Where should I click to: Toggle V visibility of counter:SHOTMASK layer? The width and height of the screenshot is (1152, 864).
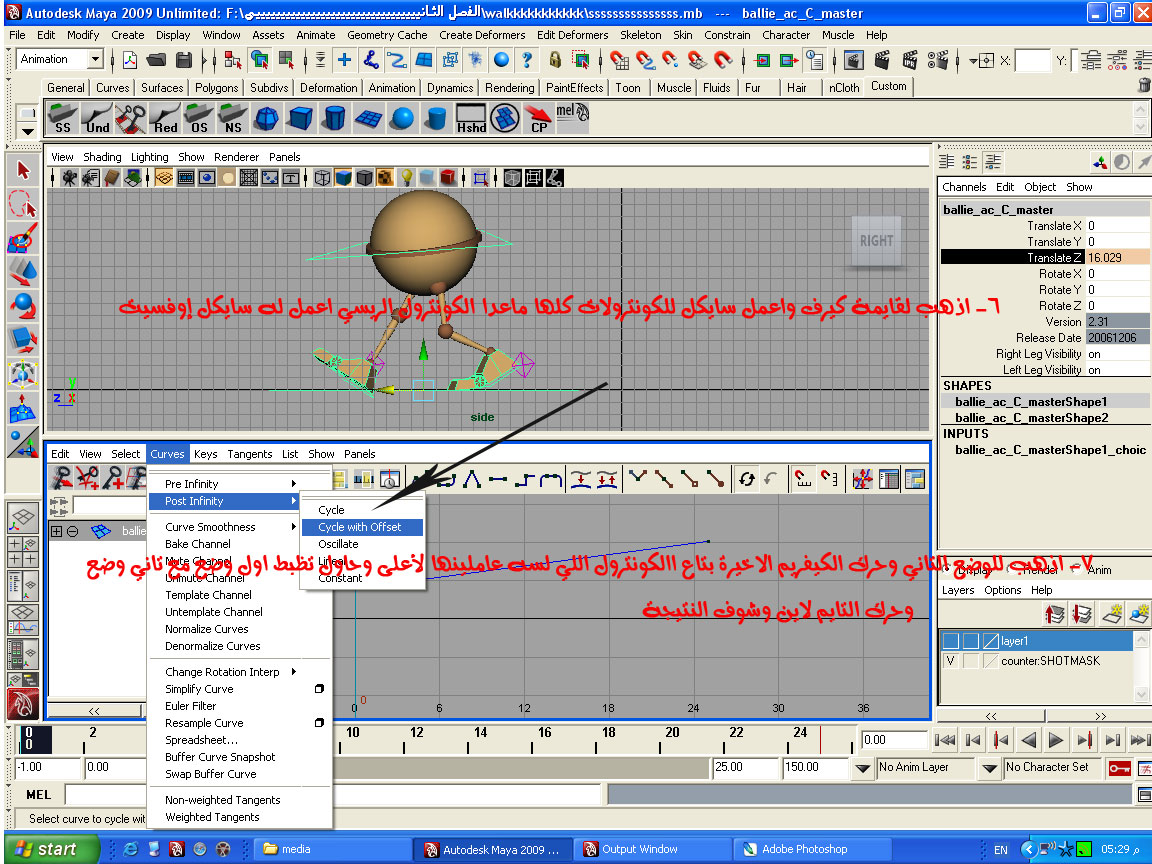pyautogui.click(x=951, y=660)
